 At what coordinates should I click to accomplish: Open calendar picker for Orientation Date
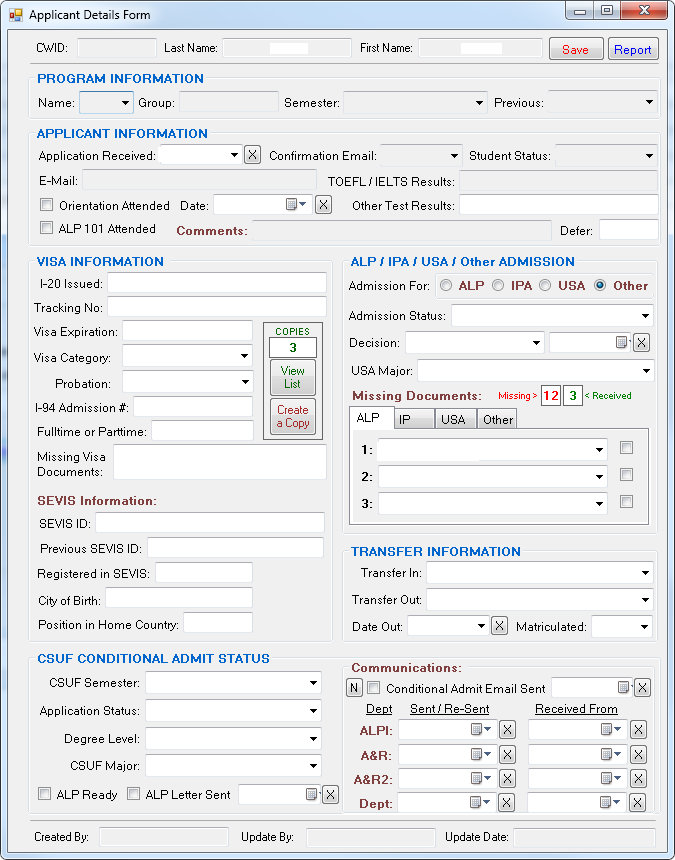(296, 205)
